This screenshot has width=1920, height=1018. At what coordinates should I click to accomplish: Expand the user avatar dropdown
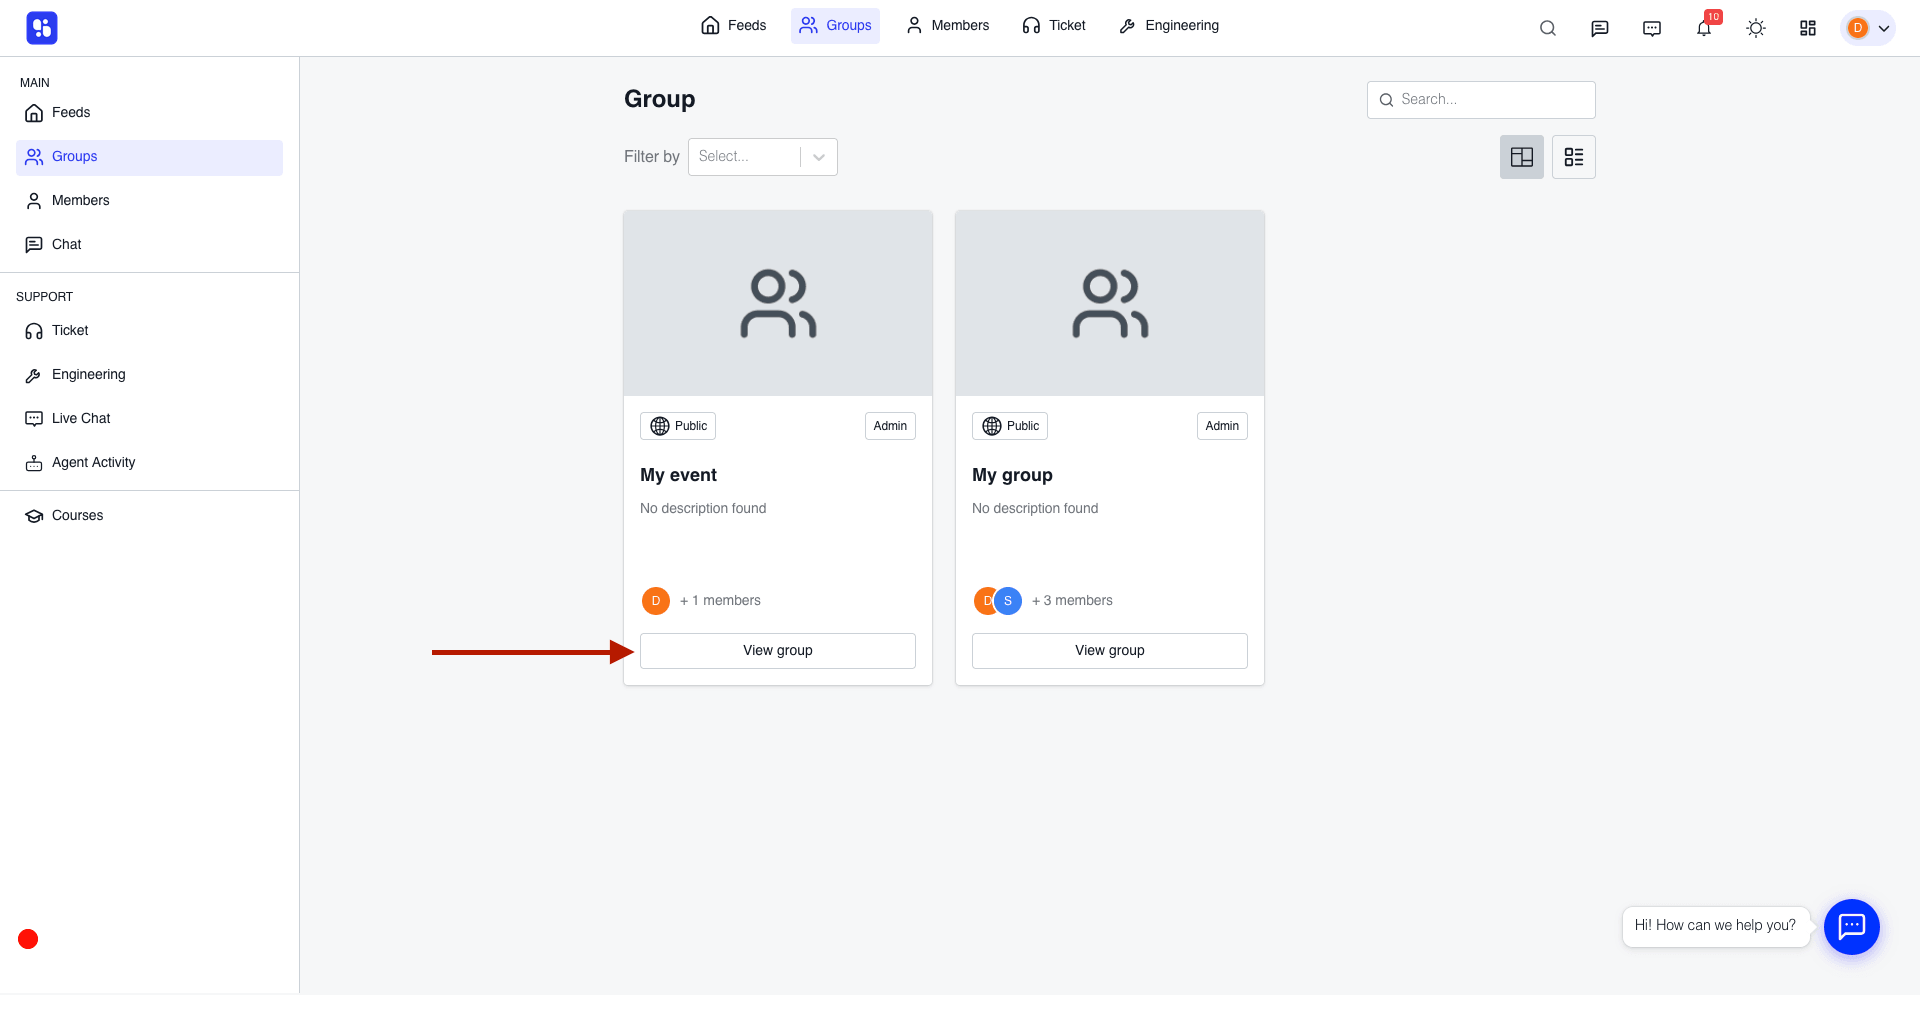1868,28
